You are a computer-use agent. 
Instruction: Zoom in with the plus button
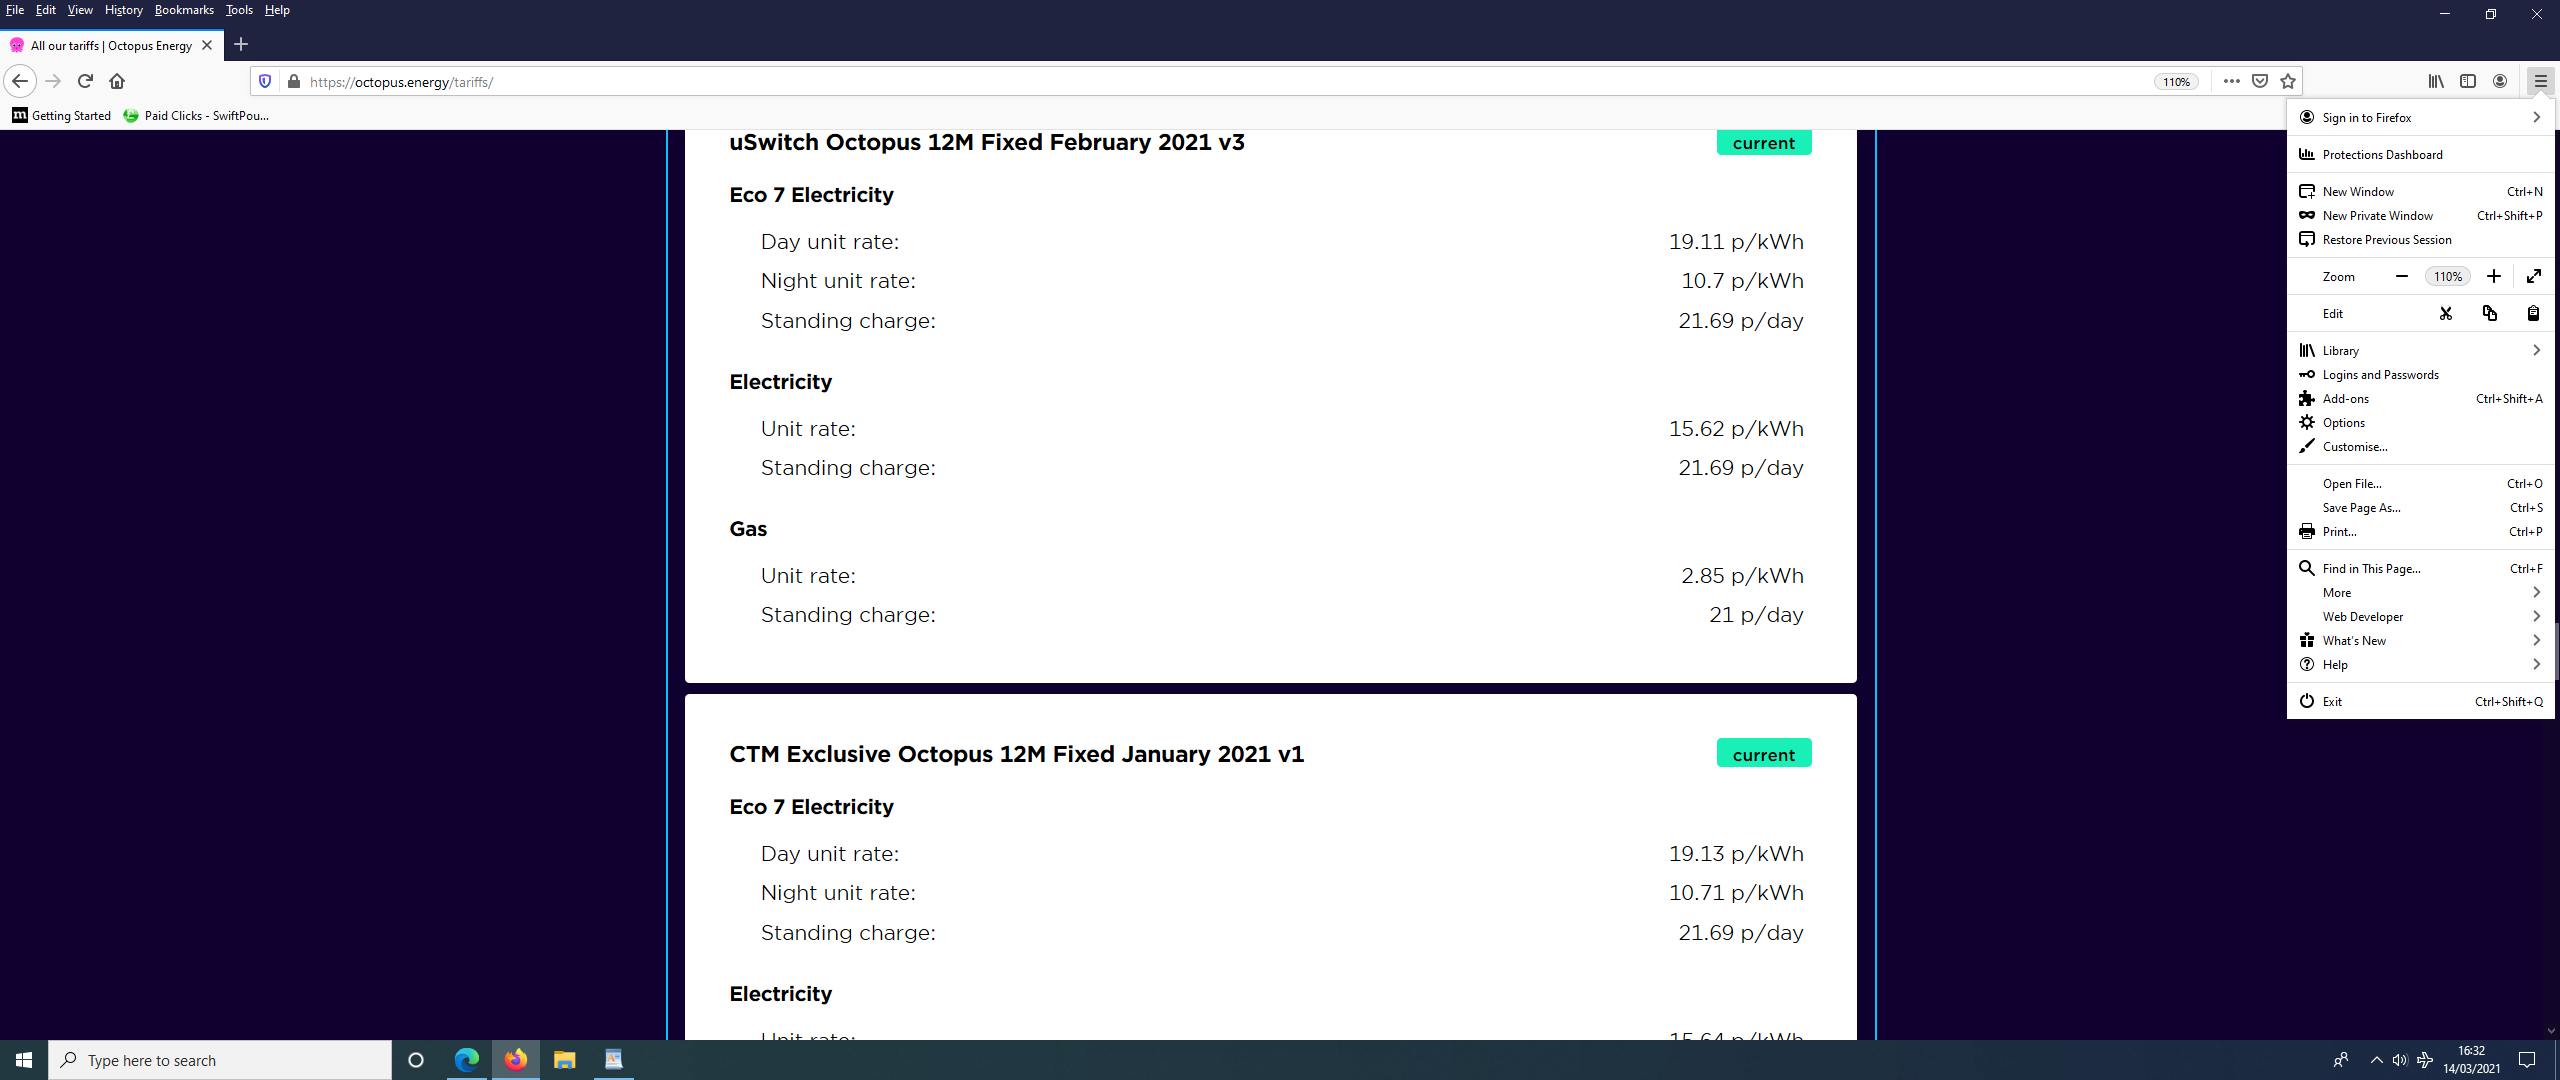[x=2494, y=276]
